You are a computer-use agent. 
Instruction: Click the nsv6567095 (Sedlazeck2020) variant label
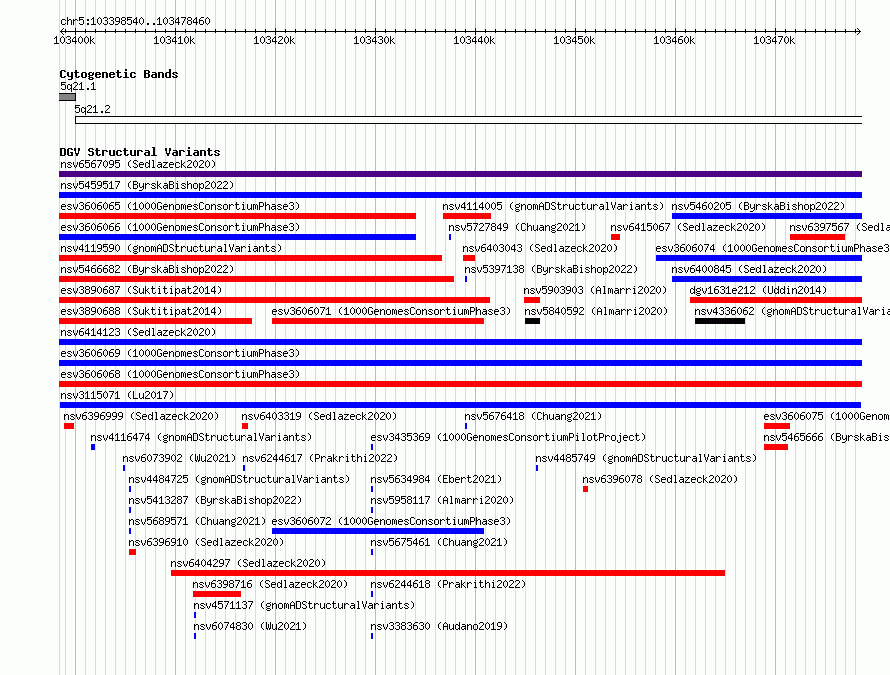point(138,164)
